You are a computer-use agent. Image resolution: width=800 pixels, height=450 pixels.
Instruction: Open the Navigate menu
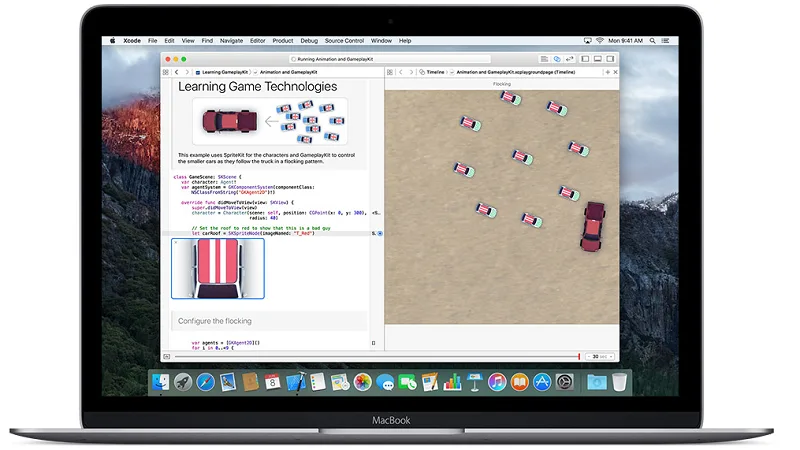pos(231,40)
